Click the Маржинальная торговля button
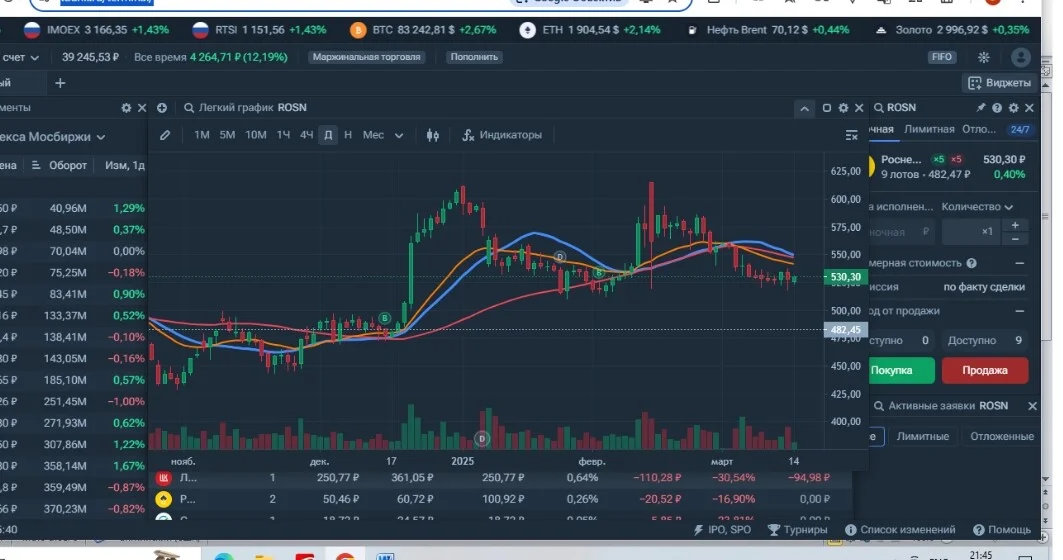The image size is (1063, 560). (367, 57)
